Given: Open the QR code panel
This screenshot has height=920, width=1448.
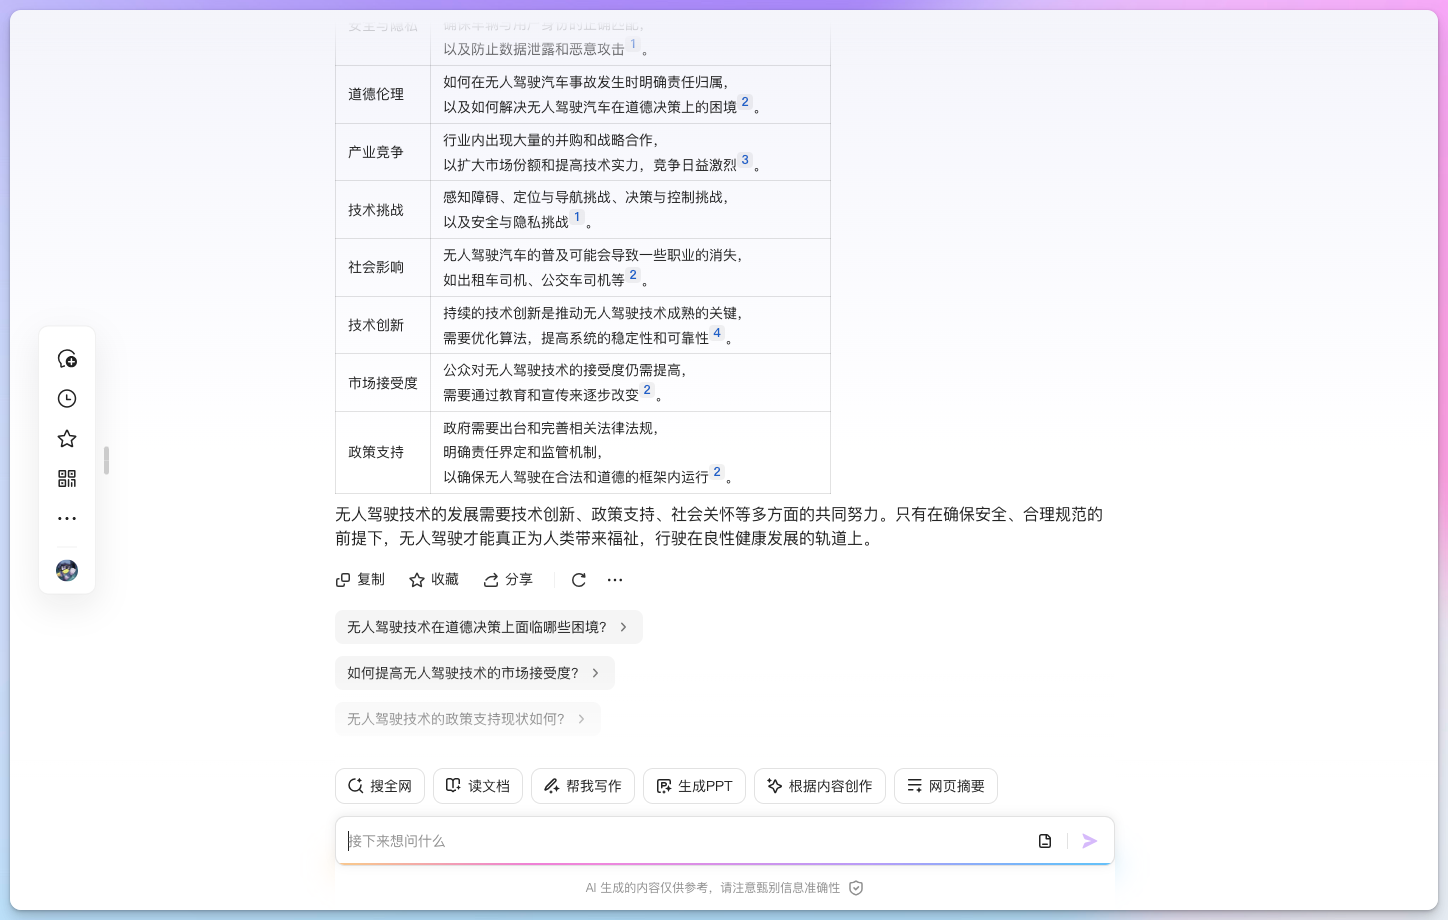Looking at the screenshot, I should (67, 478).
